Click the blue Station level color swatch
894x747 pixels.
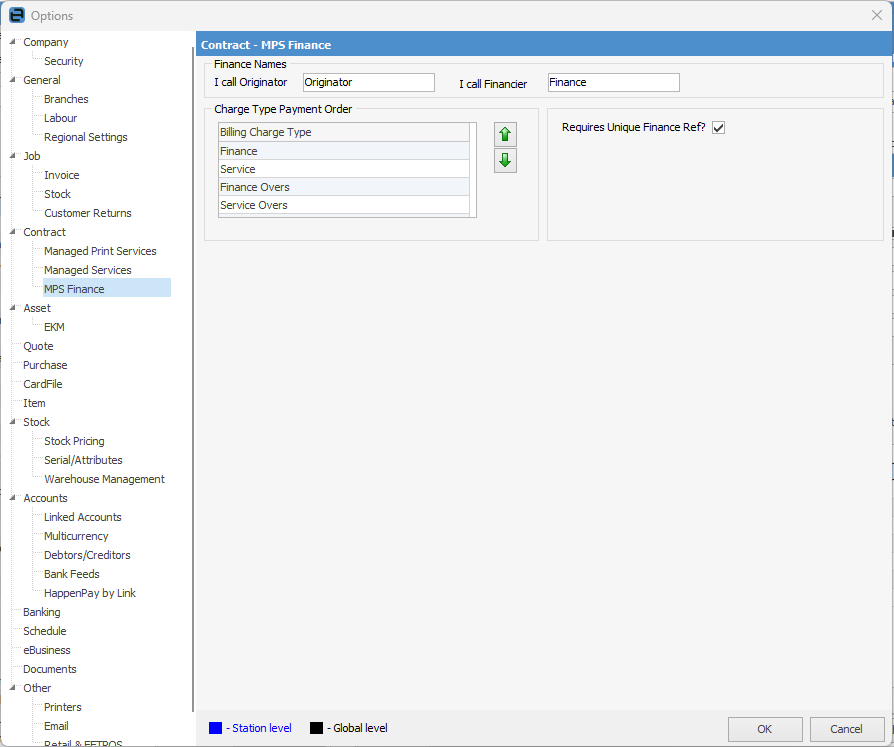[x=216, y=728]
